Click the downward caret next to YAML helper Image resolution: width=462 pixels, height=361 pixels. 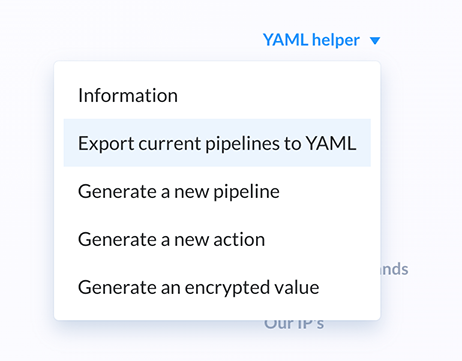coord(375,41)
